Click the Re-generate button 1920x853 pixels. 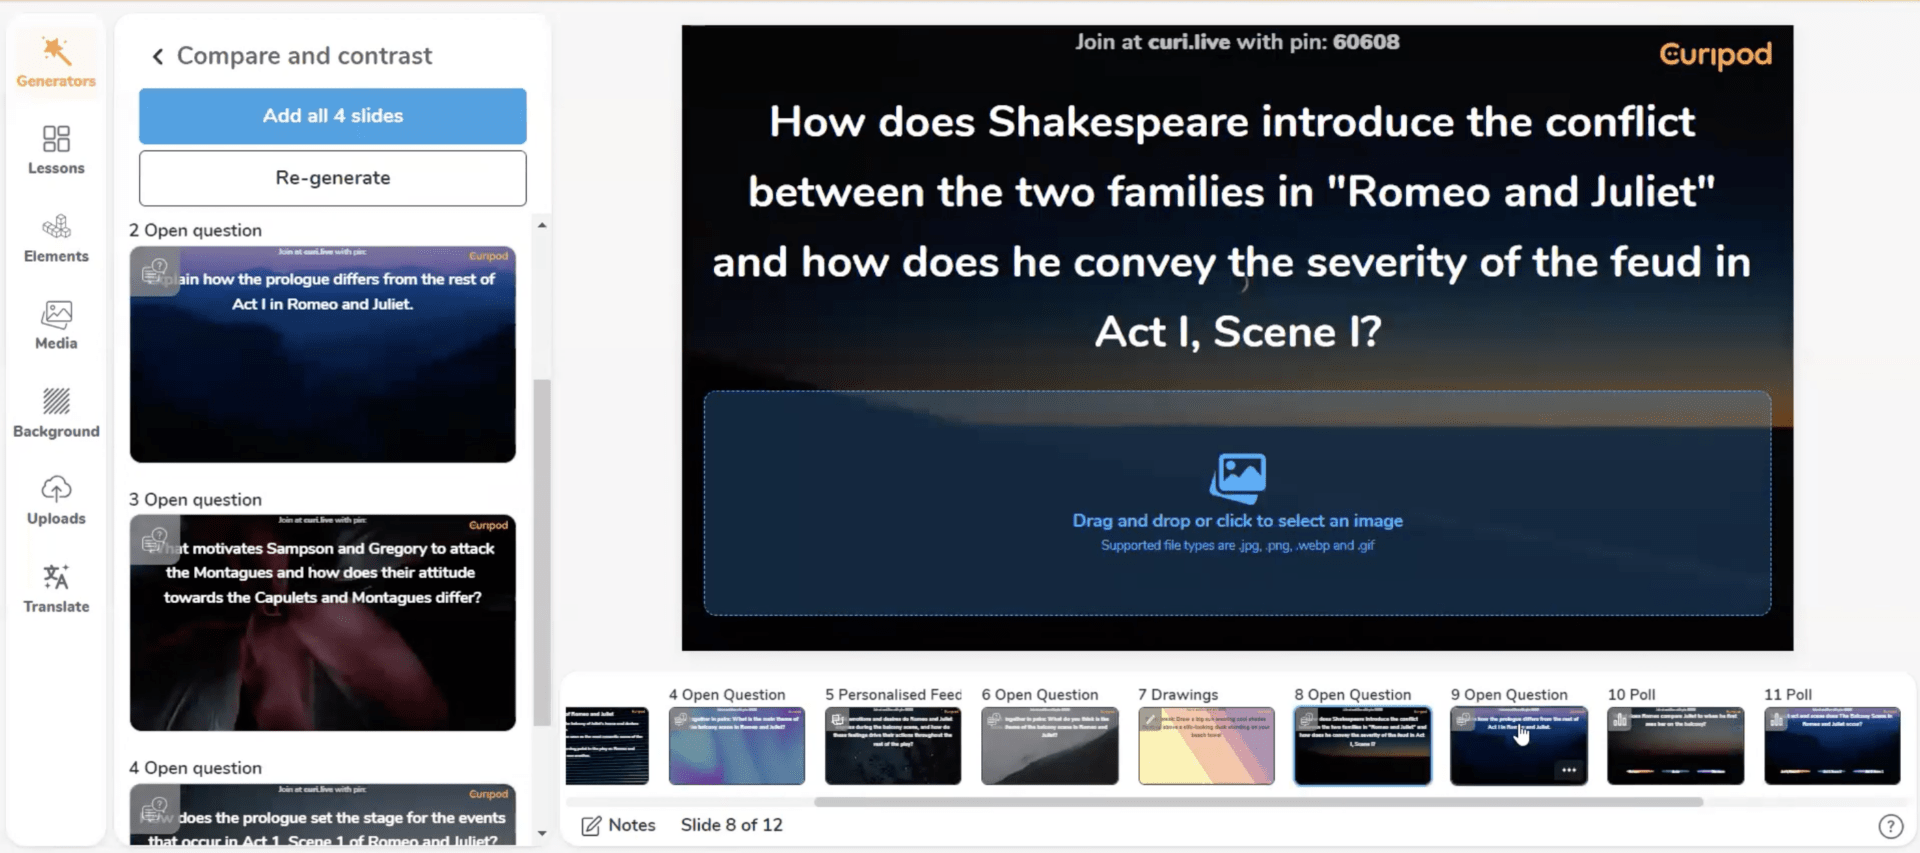(332, 178)
